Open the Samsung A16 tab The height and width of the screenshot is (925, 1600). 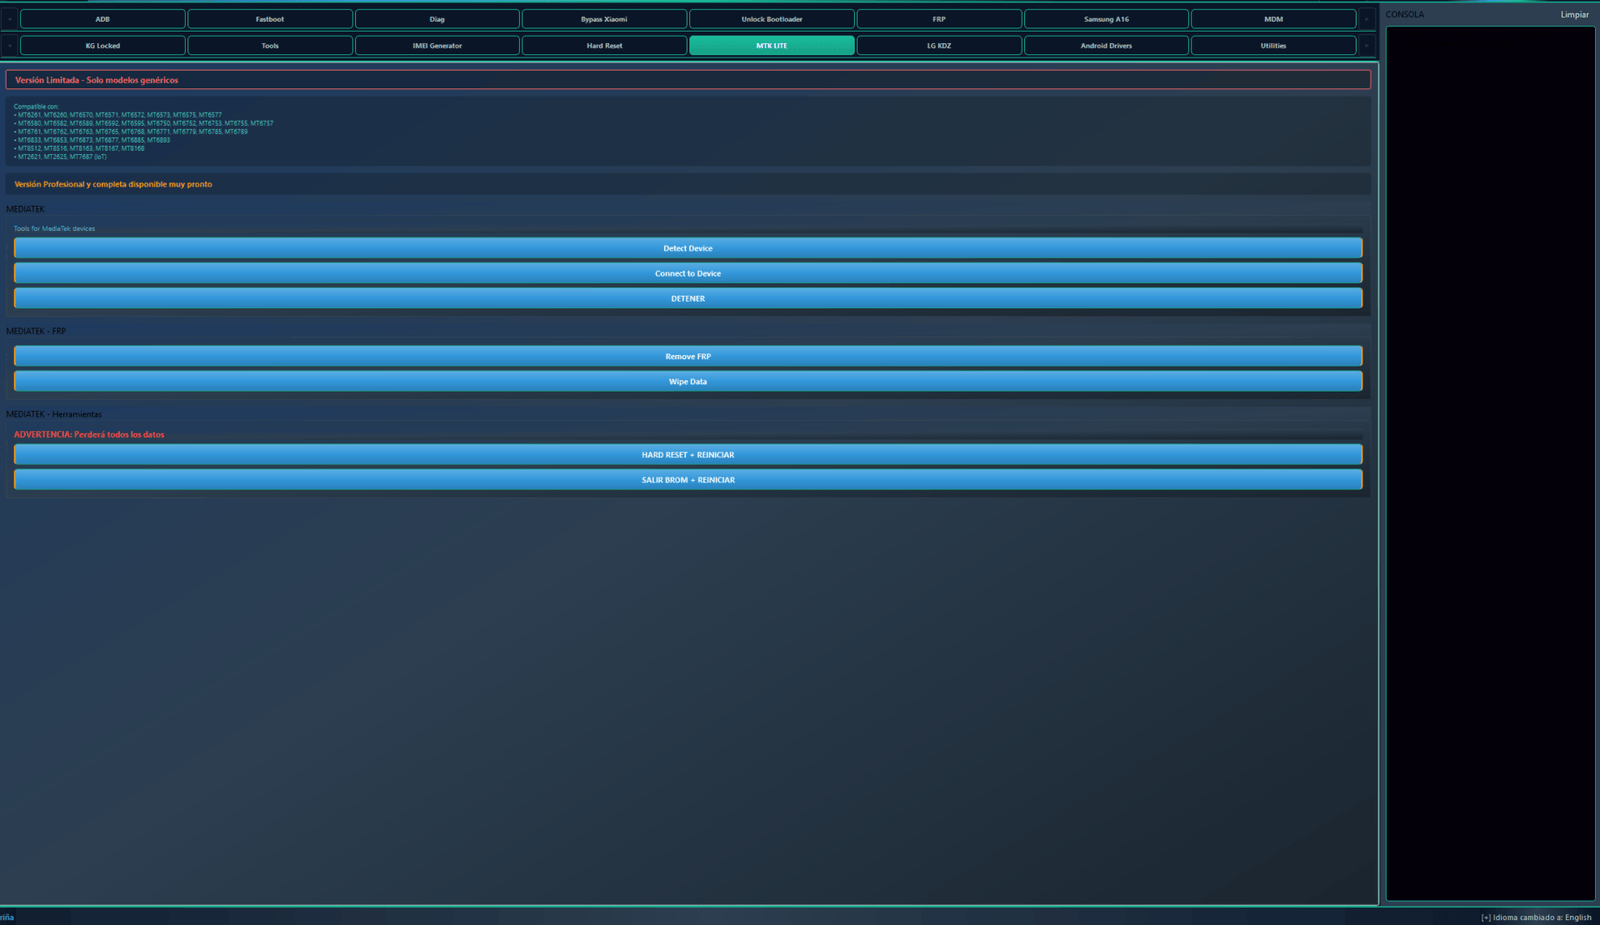1106,19
